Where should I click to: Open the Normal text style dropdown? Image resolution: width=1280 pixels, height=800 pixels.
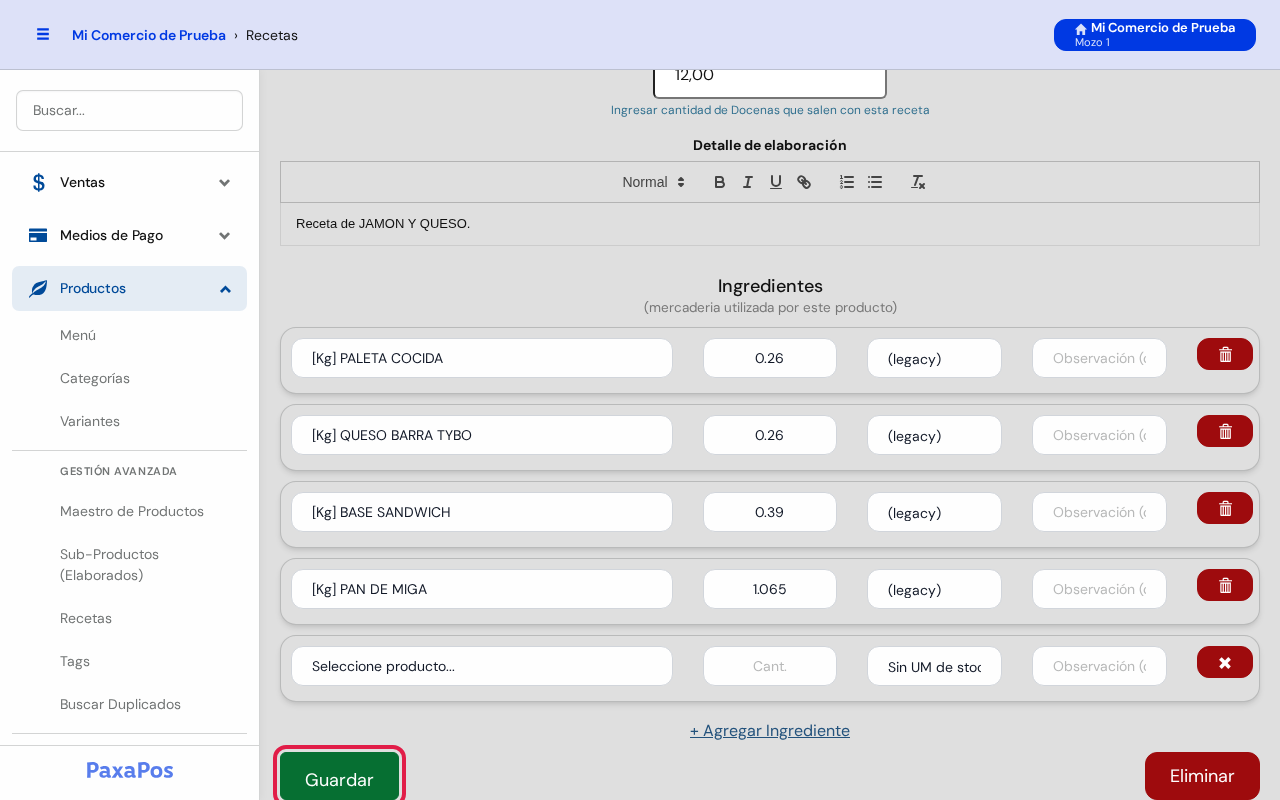(654, 182)
